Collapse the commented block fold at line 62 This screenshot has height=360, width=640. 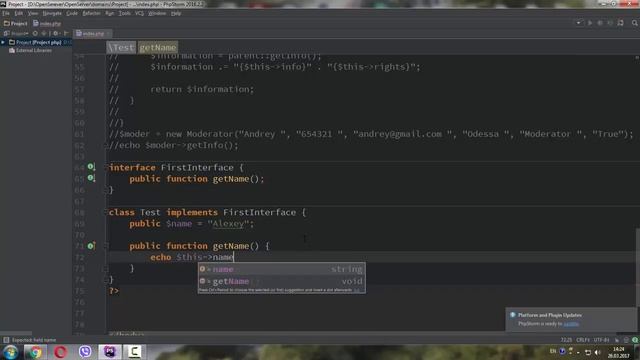(106, 146)
